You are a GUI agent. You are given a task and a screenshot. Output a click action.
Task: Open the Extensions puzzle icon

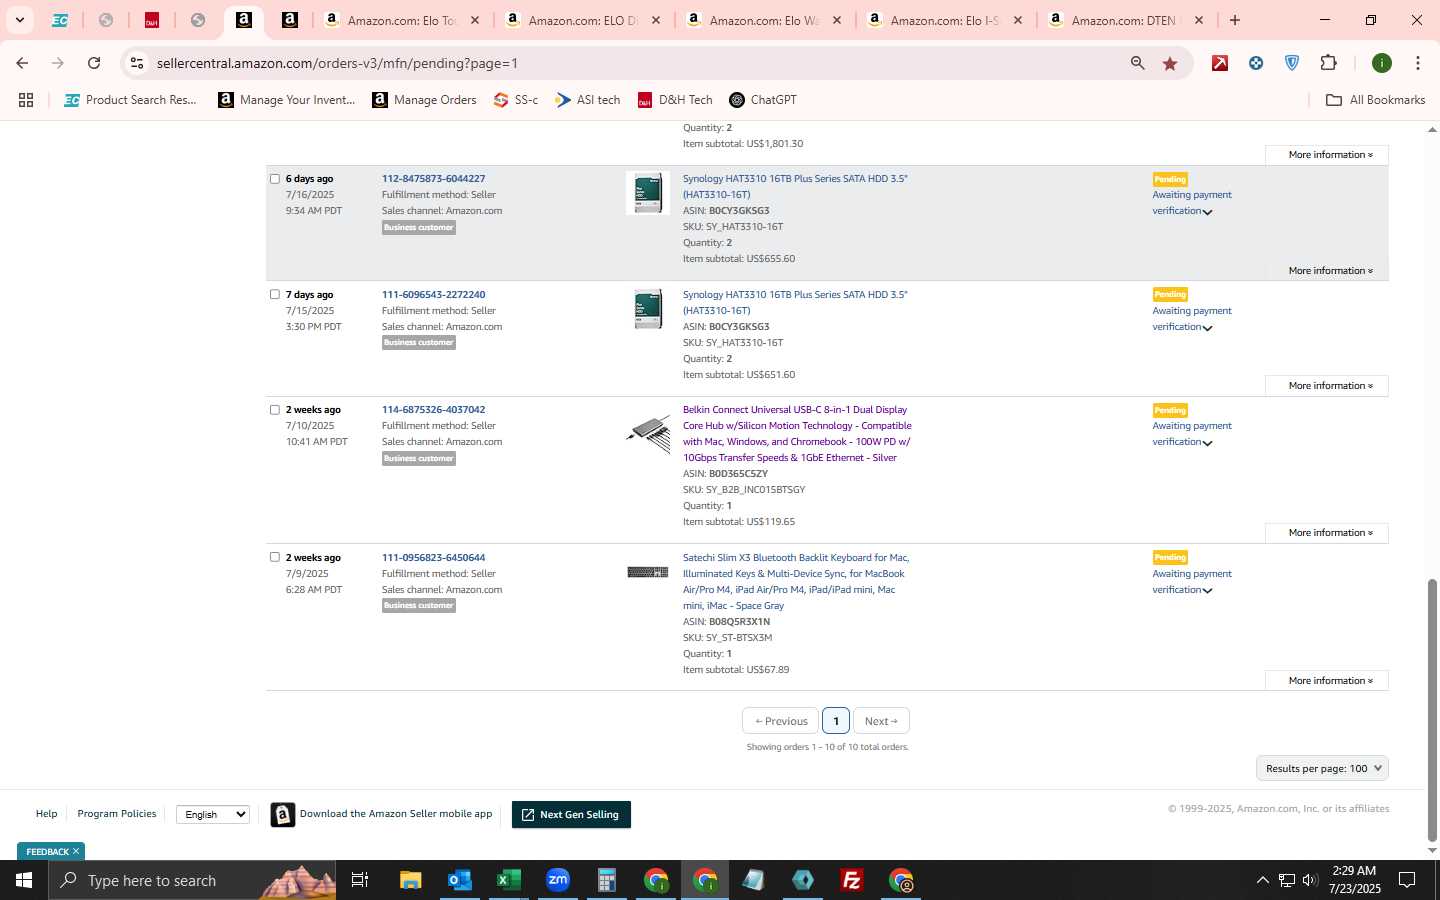coord(1328,63)
